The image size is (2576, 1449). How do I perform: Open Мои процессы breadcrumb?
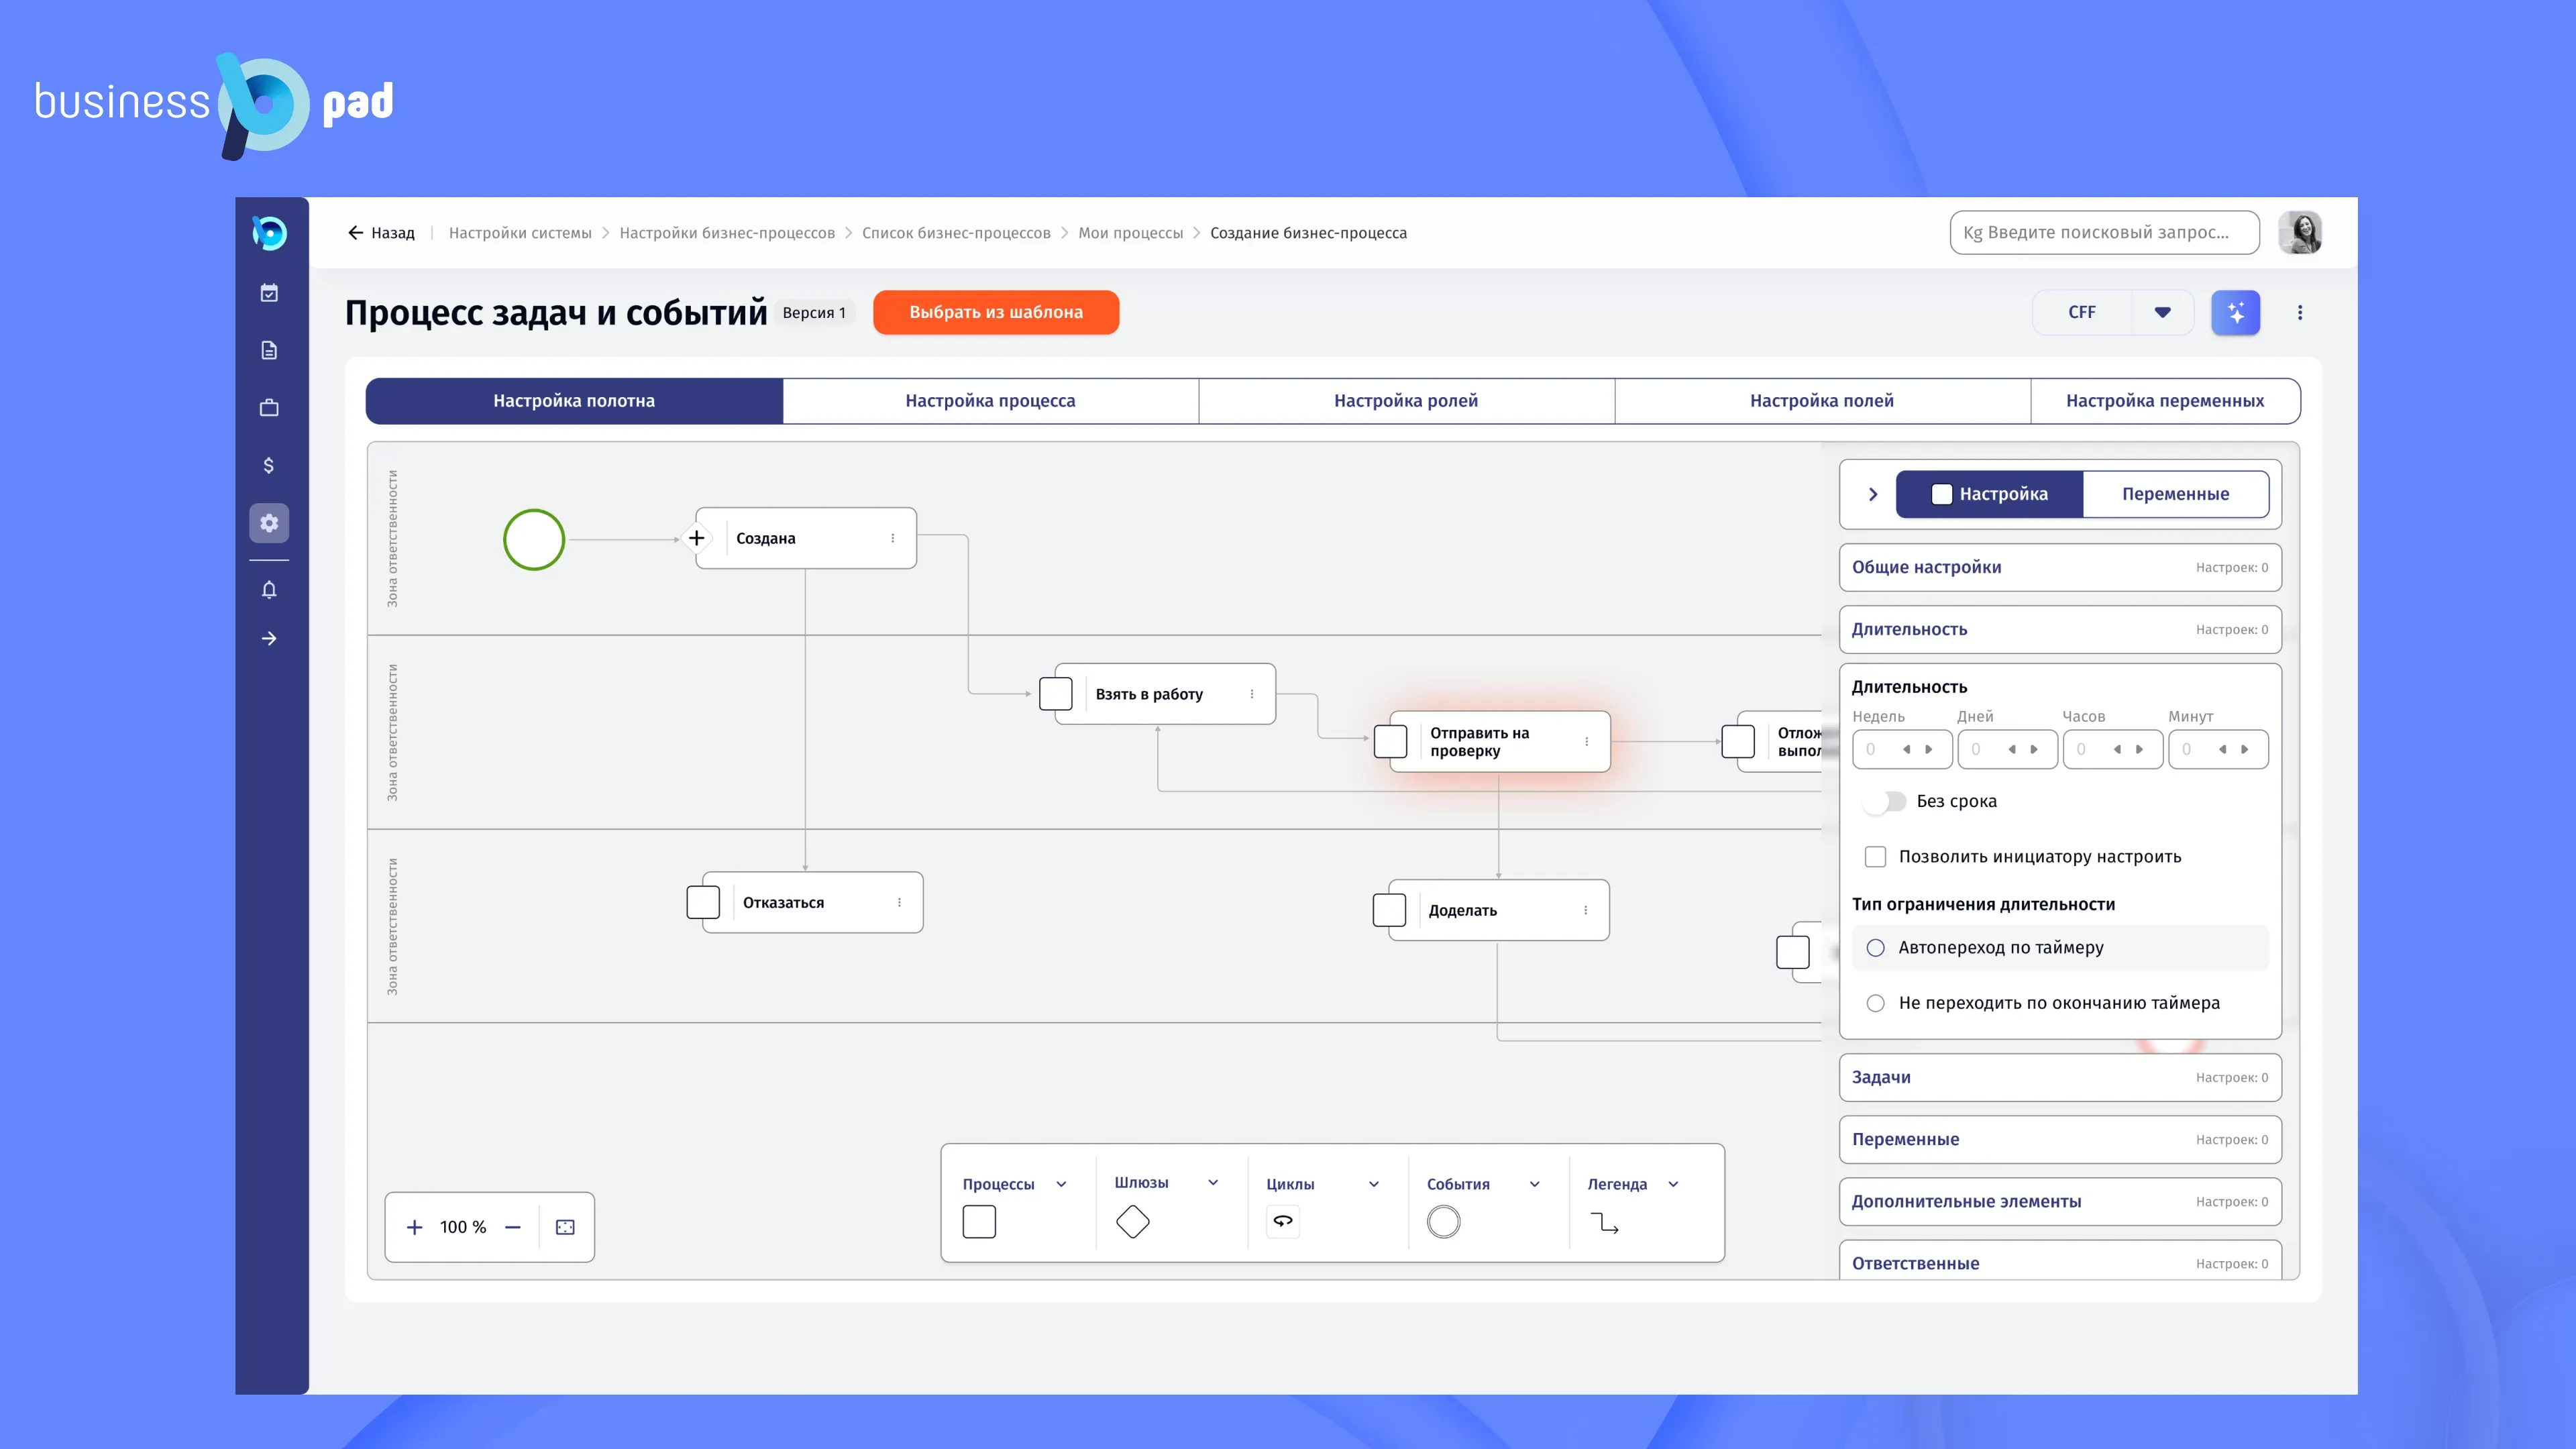[x=1130, y=233]
